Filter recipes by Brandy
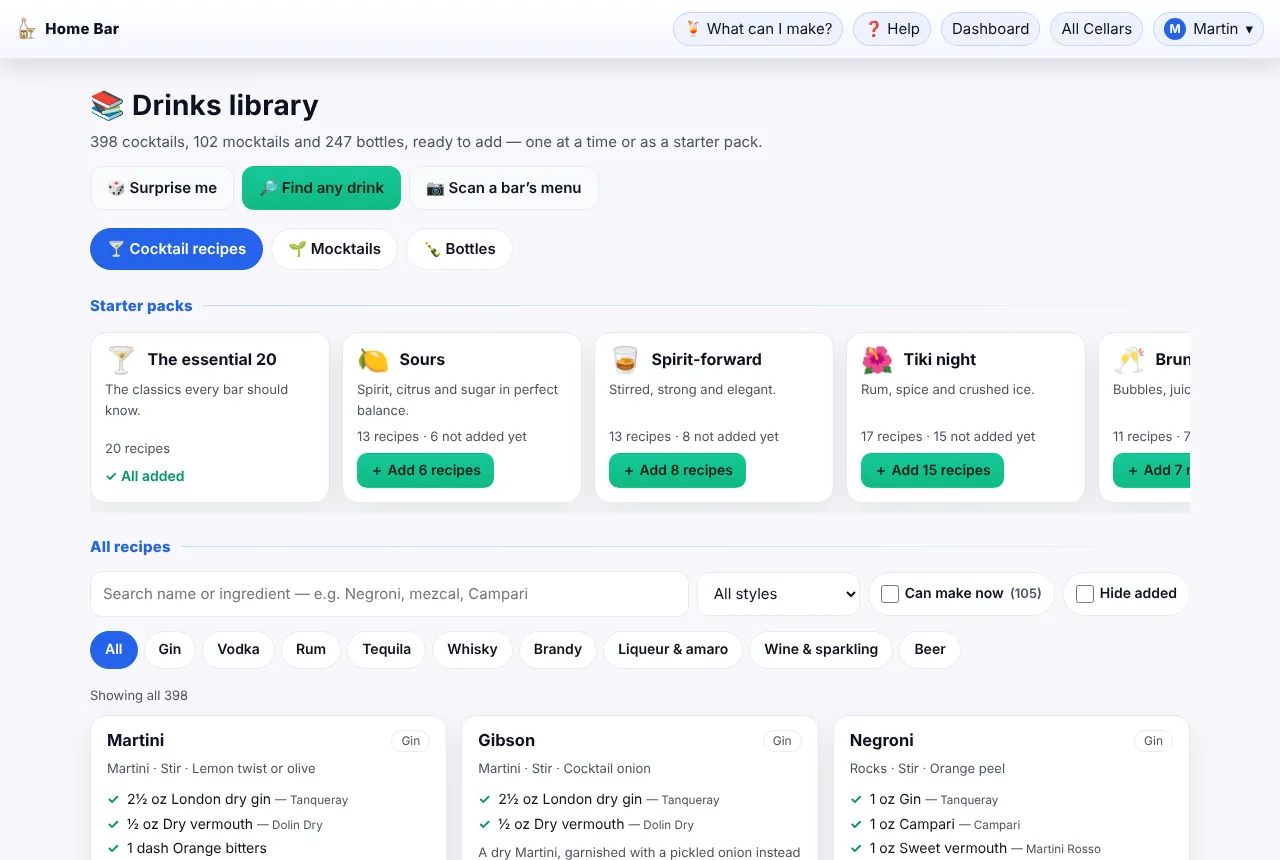The height and width of the screenshot is (860, 1280). [558, 649]
